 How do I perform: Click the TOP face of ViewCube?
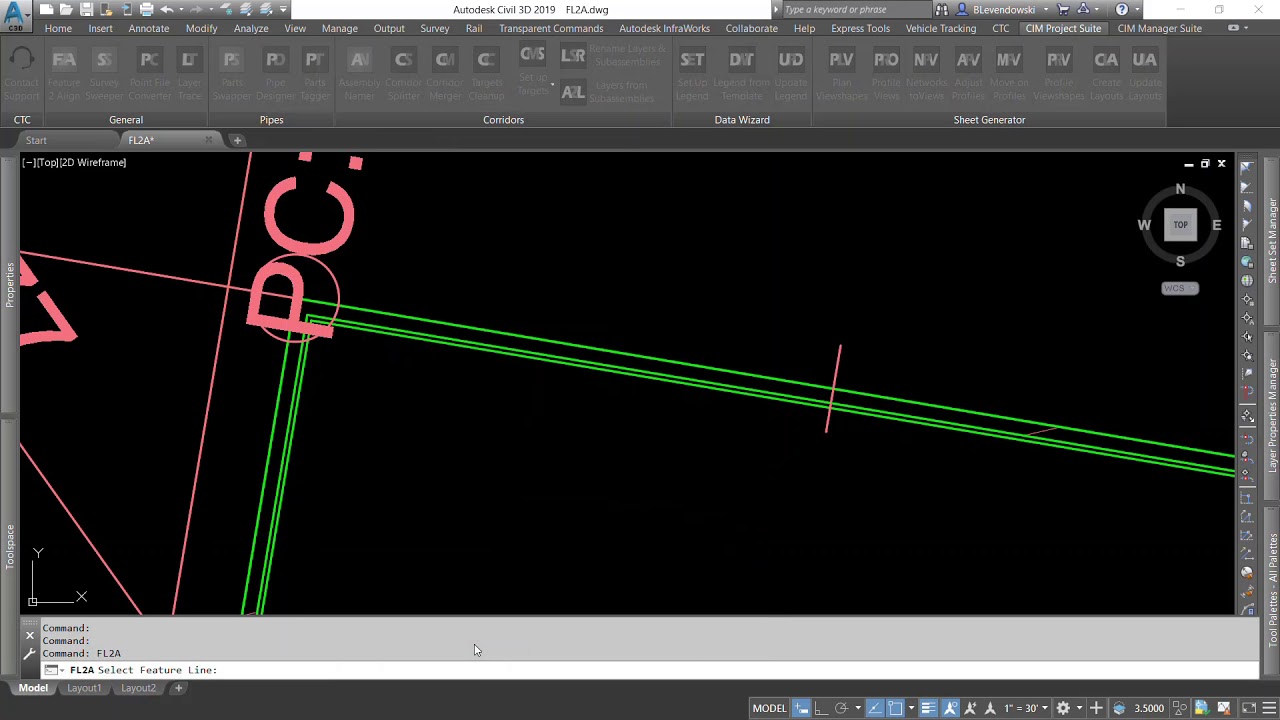pyautogui.click(x=1180, y=225)
